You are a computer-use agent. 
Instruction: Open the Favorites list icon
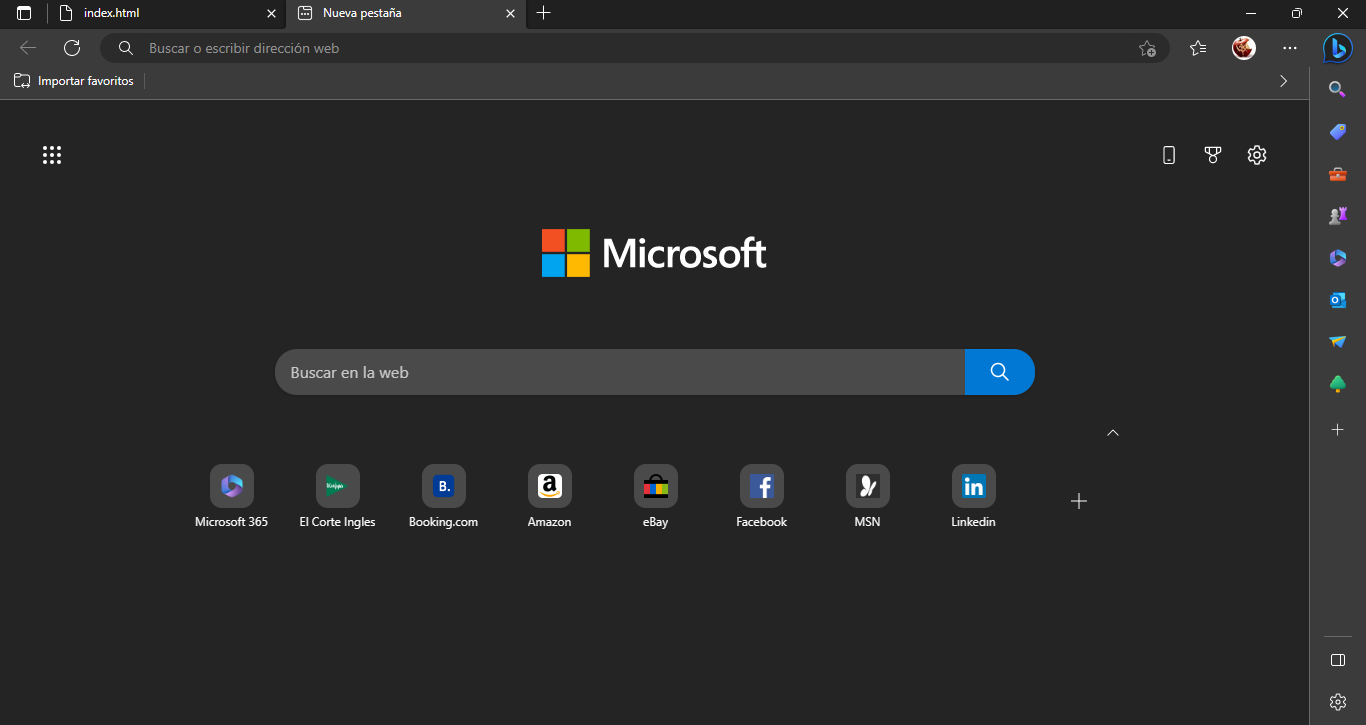(1198, 48)
